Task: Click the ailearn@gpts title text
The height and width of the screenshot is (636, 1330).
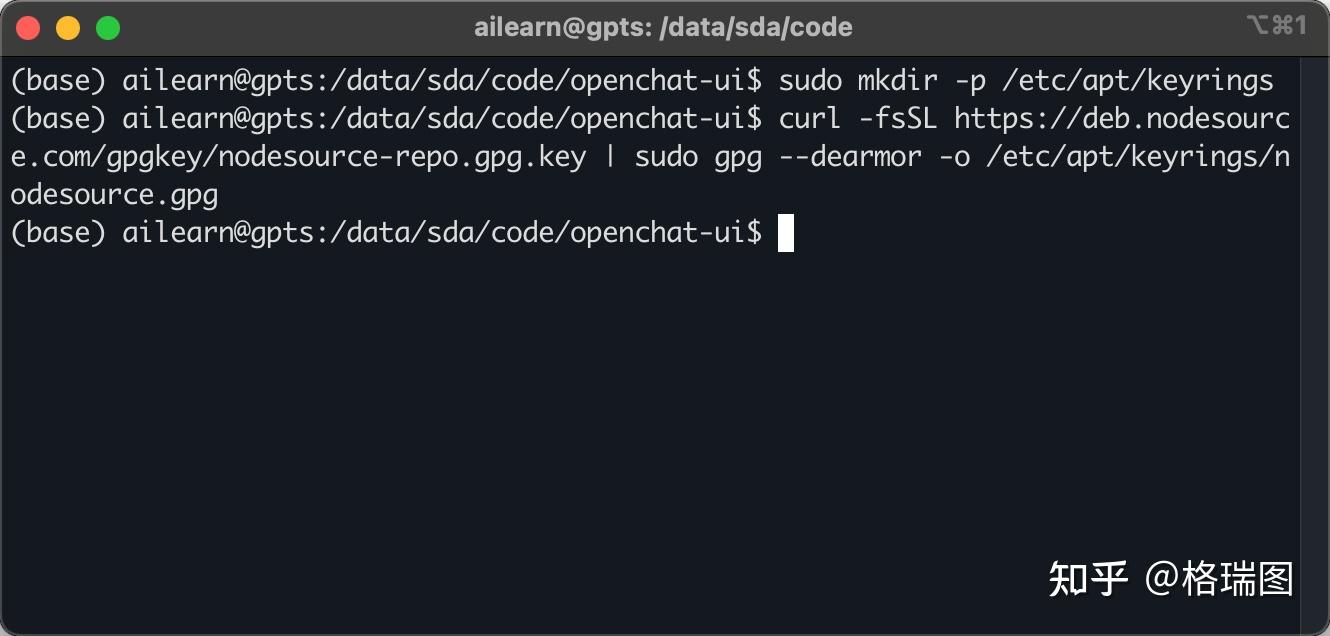Action: coord(560,27)
